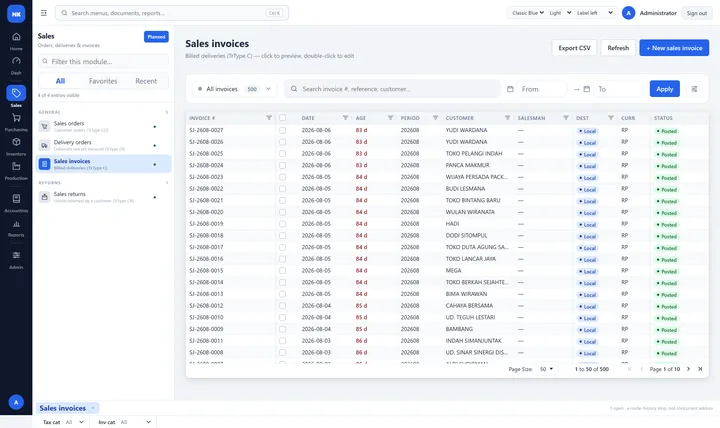
Task: Click the NK app logo
Action: click(16, 14)
